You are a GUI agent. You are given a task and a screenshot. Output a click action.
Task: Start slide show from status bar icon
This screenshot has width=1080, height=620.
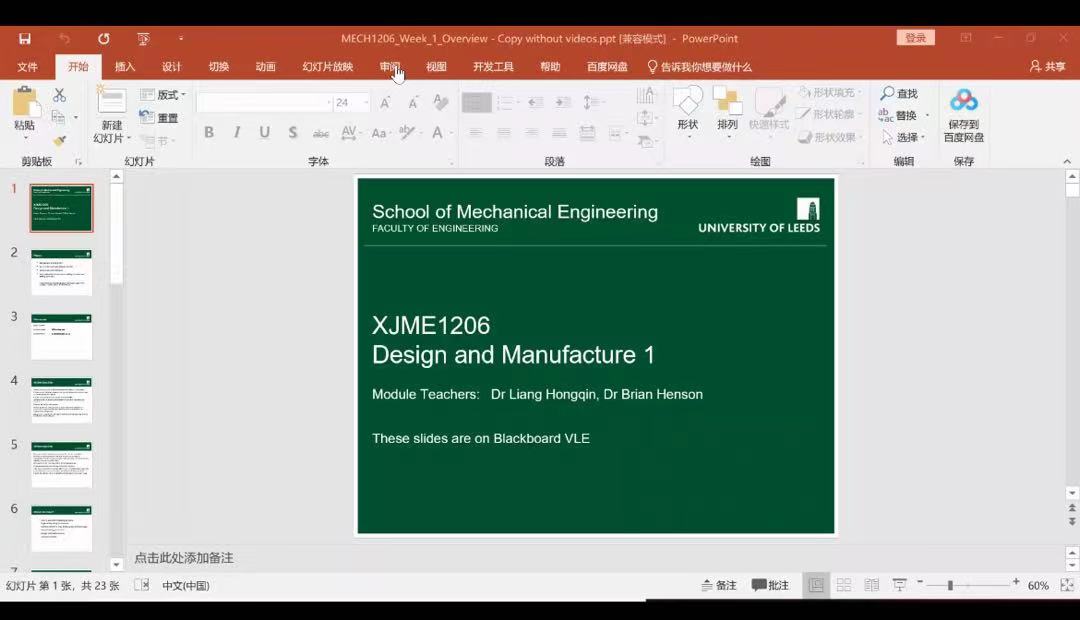click(x=899, y=585)
